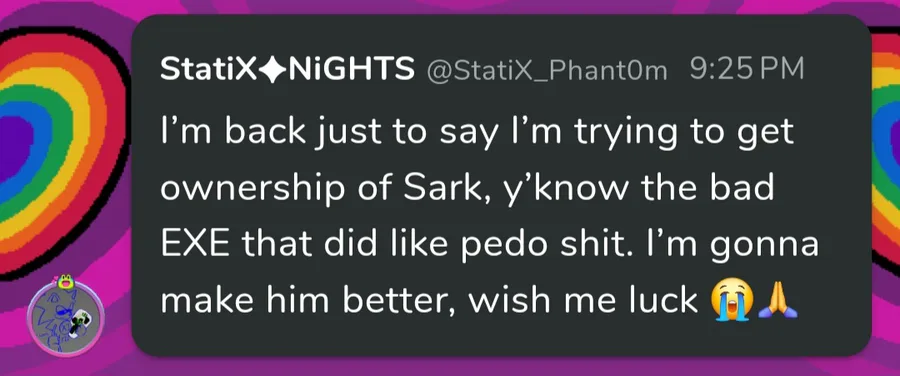Open the sender's circular profile avatar
This screenshot has width=900, height=376.
[65, 319]
